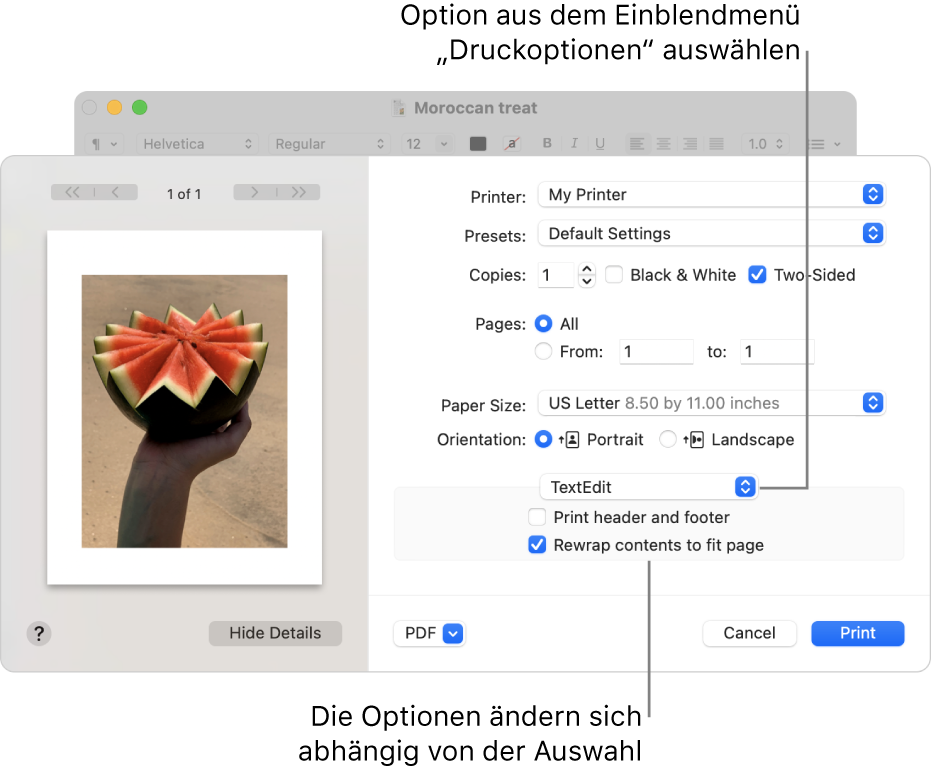931x774 pixels.
Task: Click the From page number field
Action: click(656, 351)
